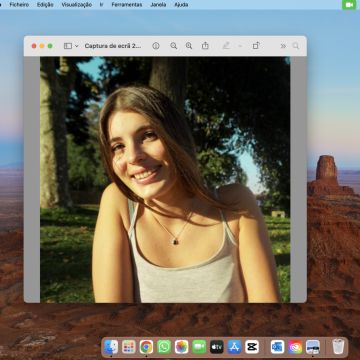Rotate the image with the rotate button

[x=256, y=46]
